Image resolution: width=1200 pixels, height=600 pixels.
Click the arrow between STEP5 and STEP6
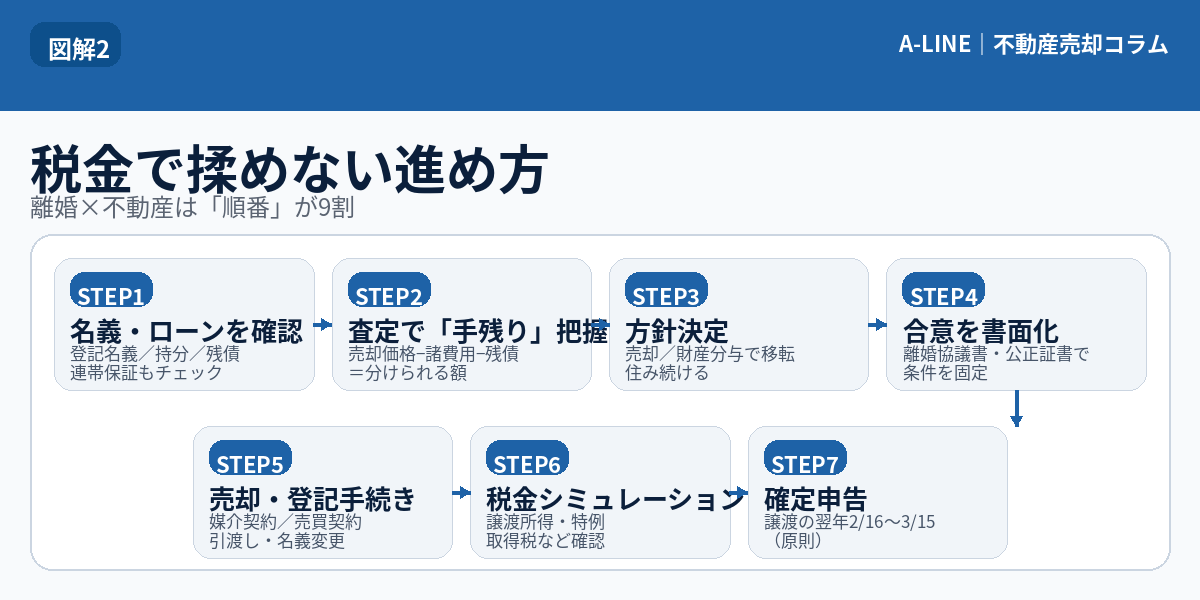click(x=461, y=493)
